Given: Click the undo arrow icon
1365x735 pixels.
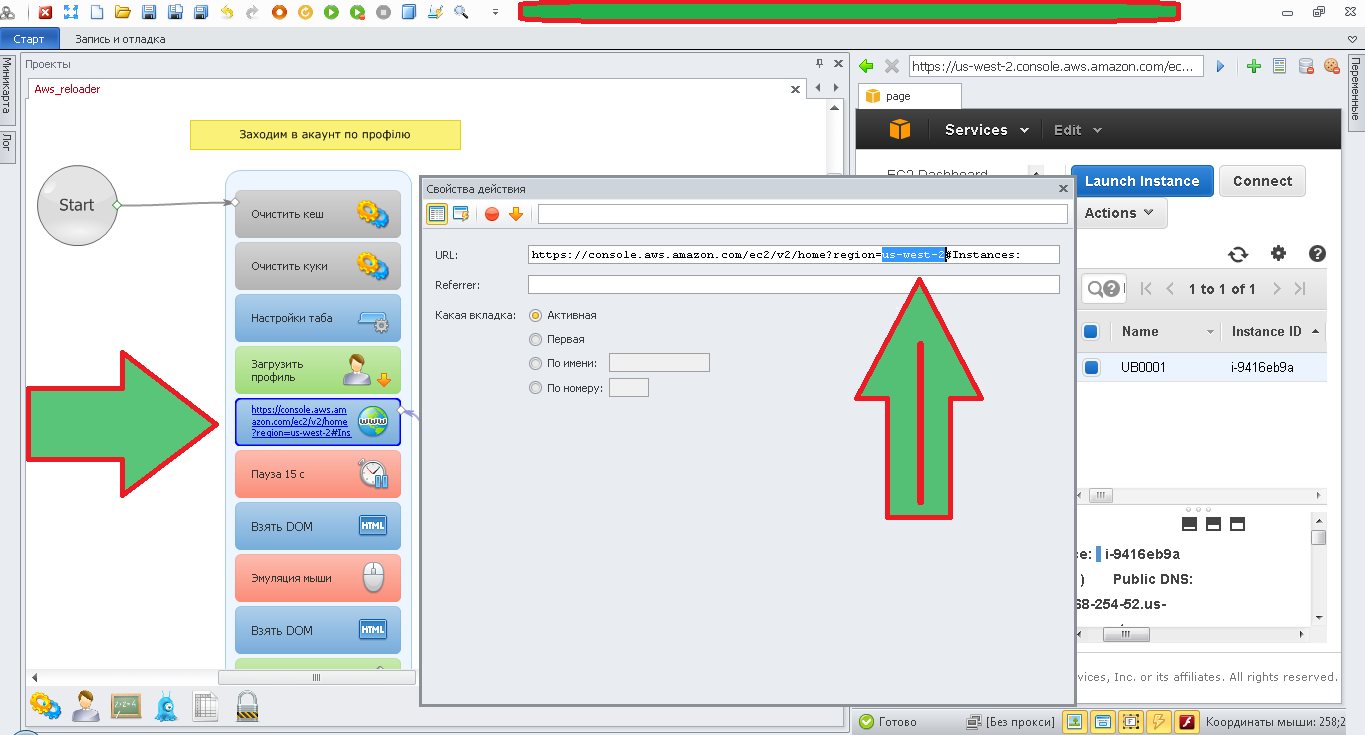Looking at the screenshot, I should point(227,12).
